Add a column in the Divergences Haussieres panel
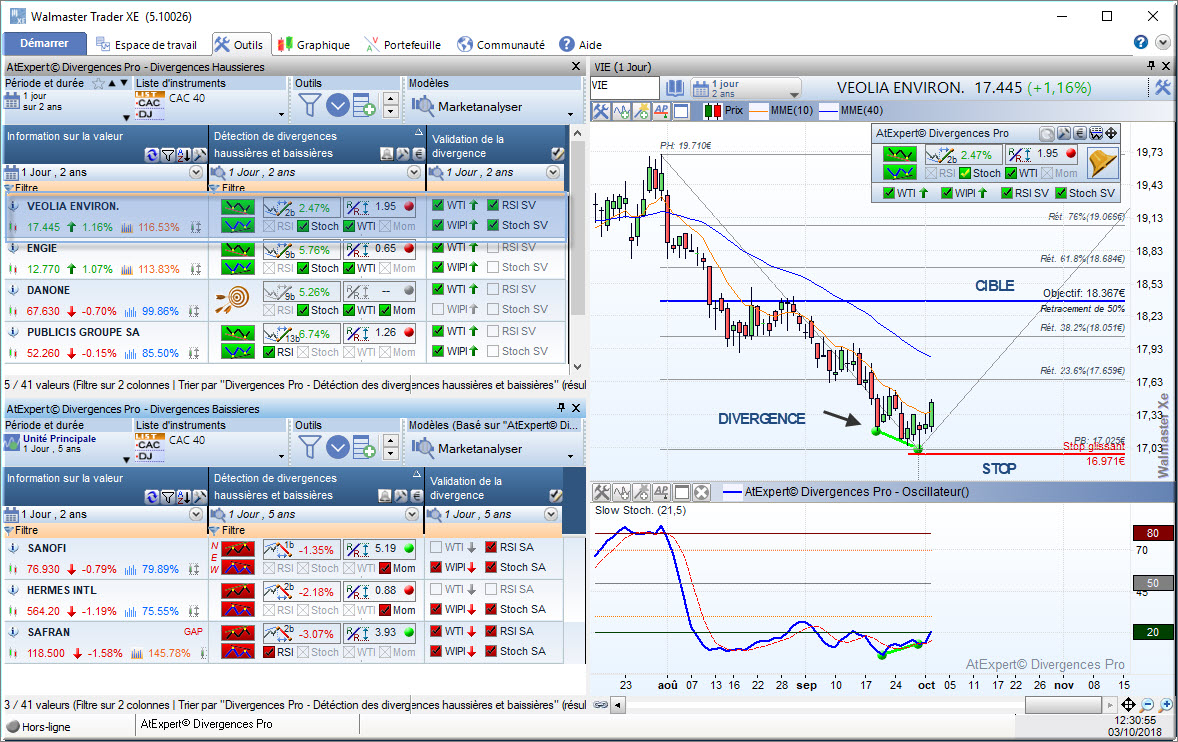Screen dimensions: 1178x742 coord(364,106)
